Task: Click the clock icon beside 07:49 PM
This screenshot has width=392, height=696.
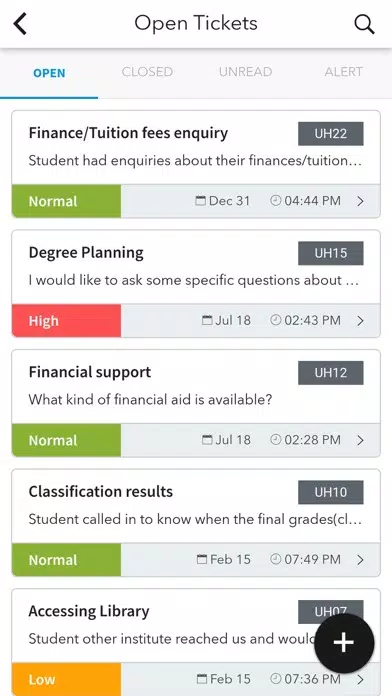Action: pos(276,559)
